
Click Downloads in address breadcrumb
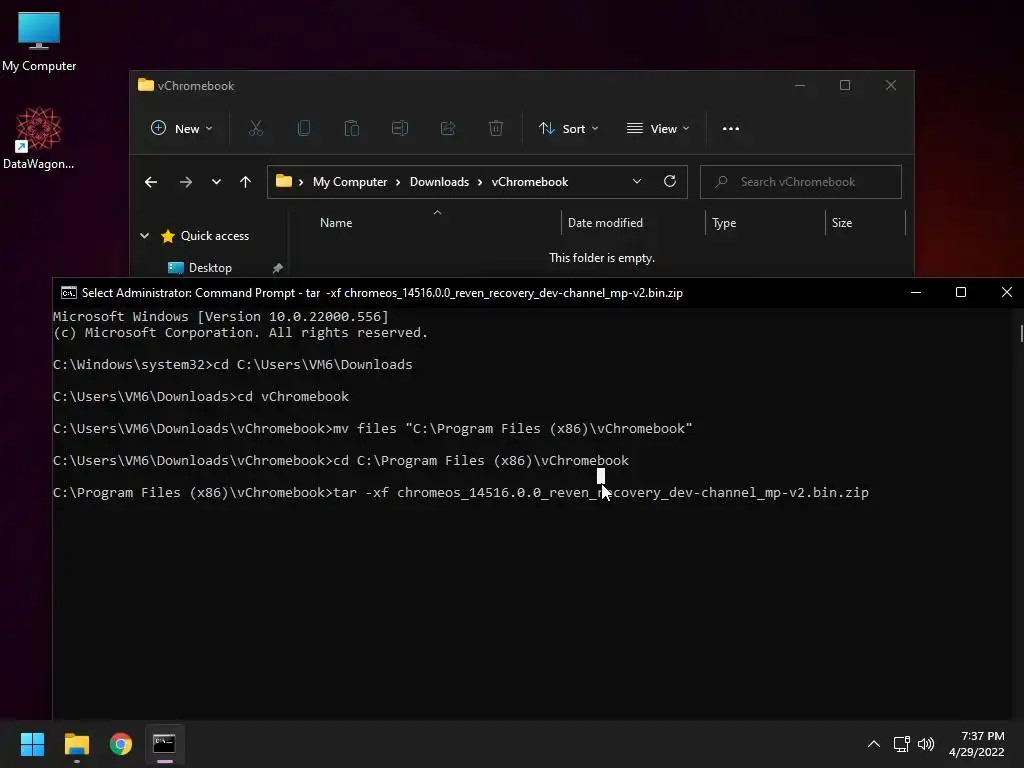[440, 182]
